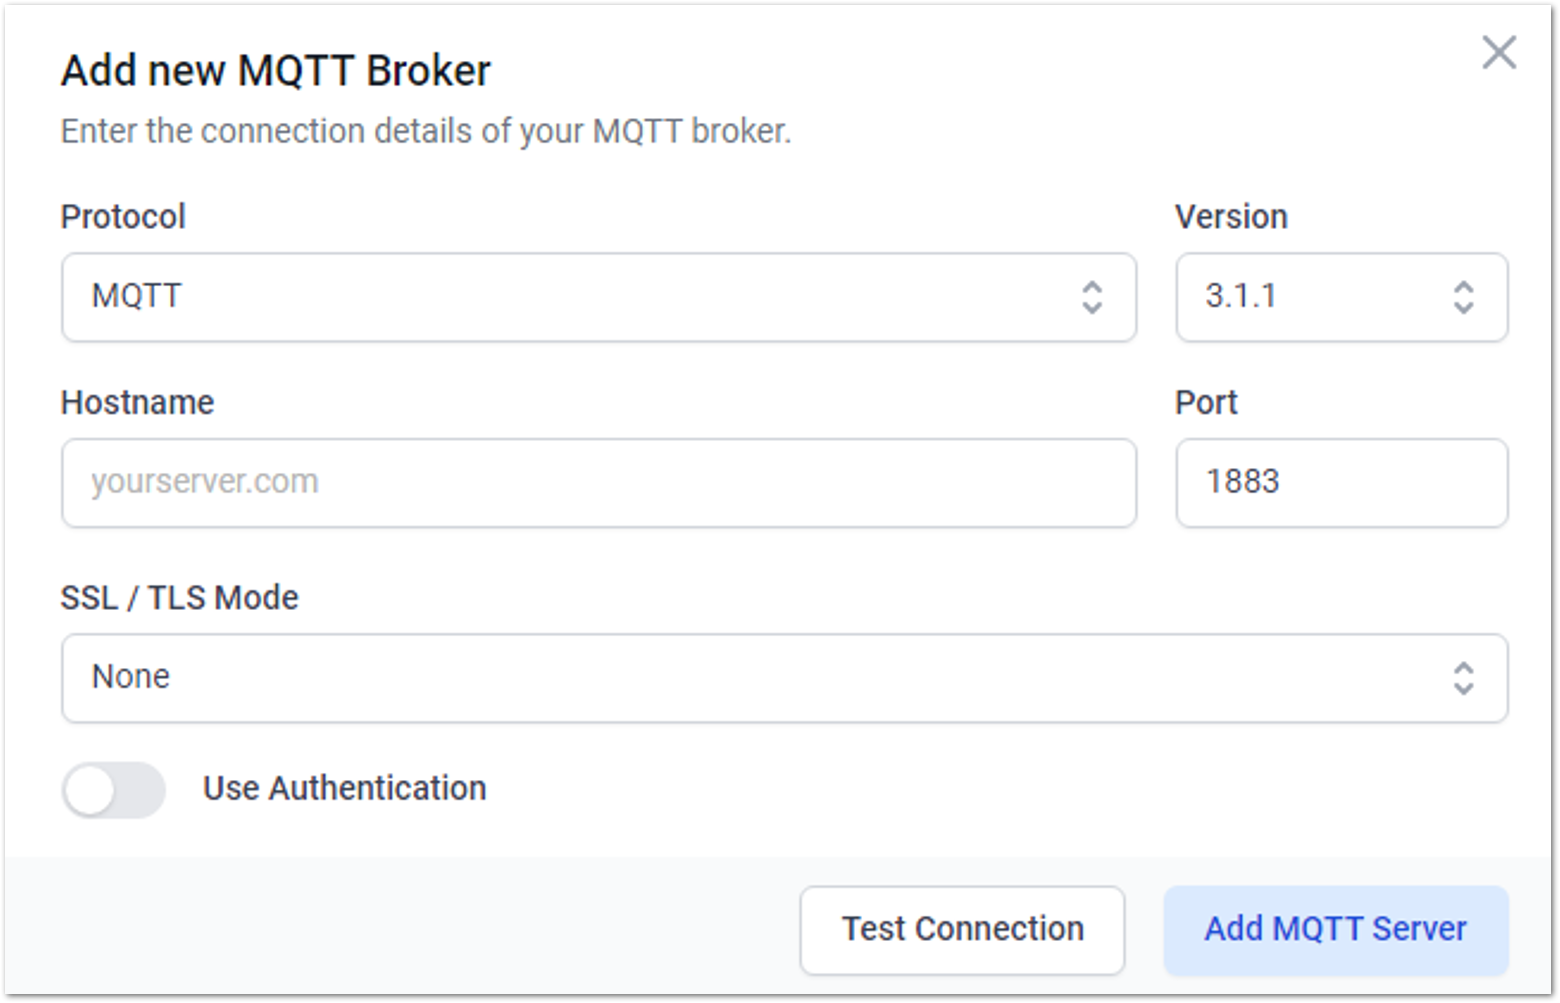Close the Add new MQTT Broker dialog
This screenshot has width=1560, height=1003.
[1498, 53]
